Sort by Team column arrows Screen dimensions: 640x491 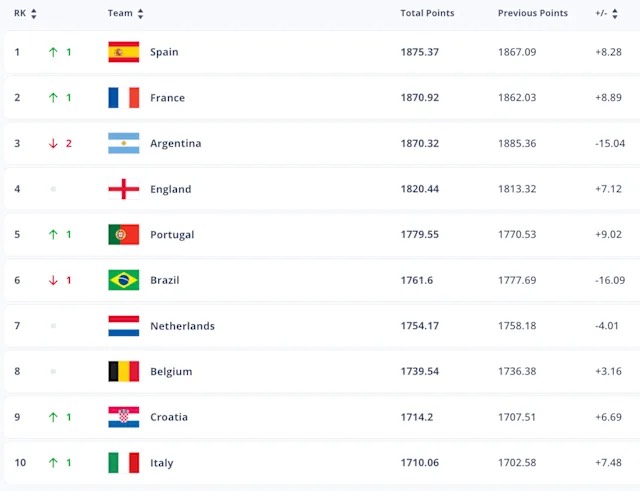[x=140, y=13]
